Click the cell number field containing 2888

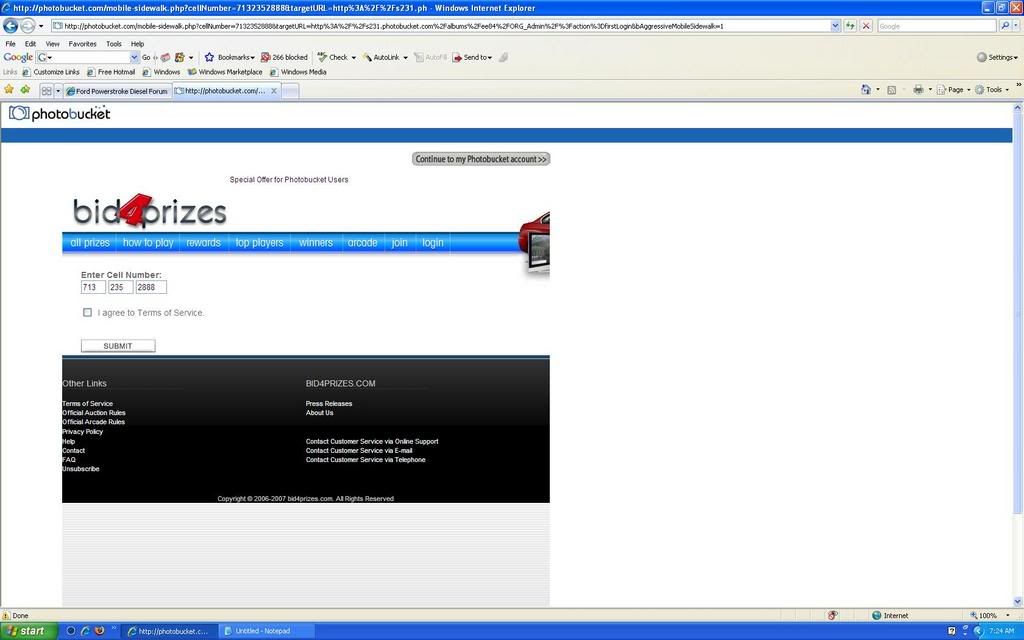tap(152, 287)
